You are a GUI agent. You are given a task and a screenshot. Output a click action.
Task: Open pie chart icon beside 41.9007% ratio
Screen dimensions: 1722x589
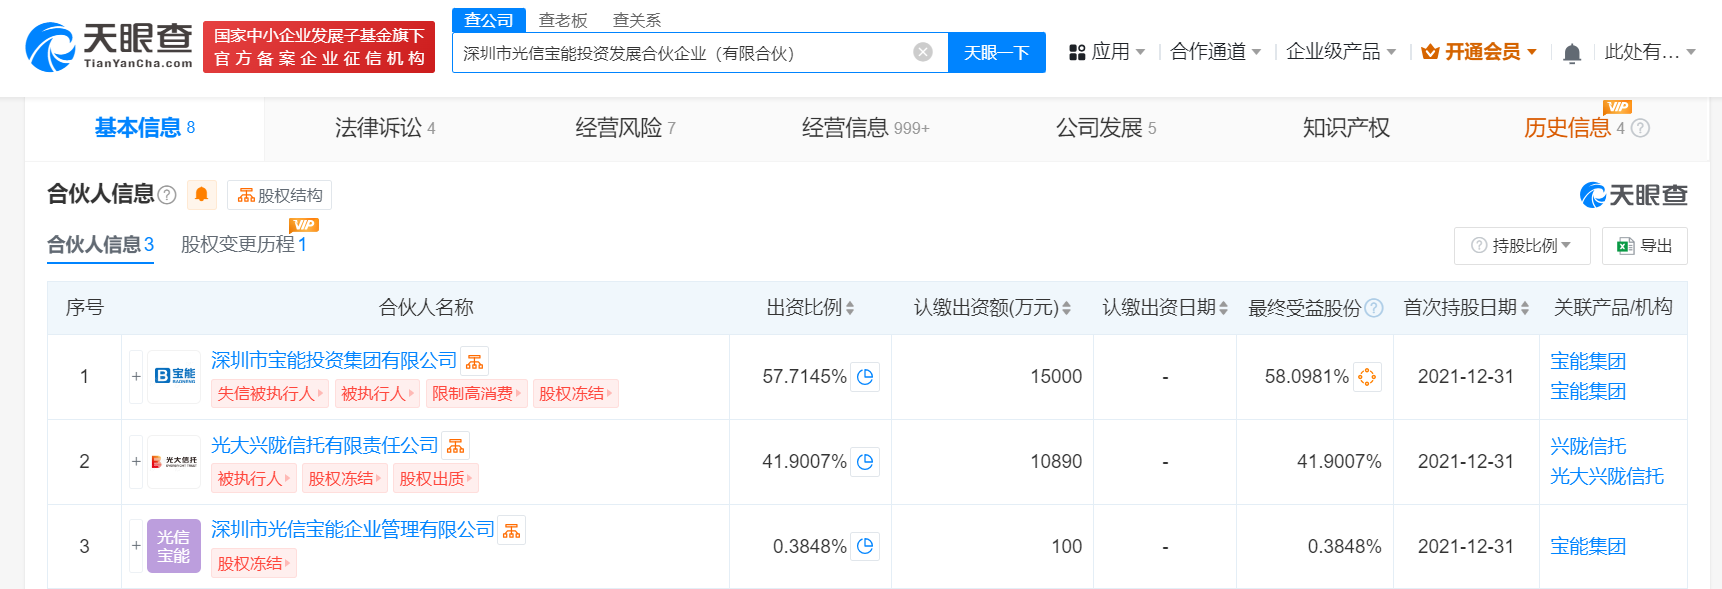click(865, 462)
